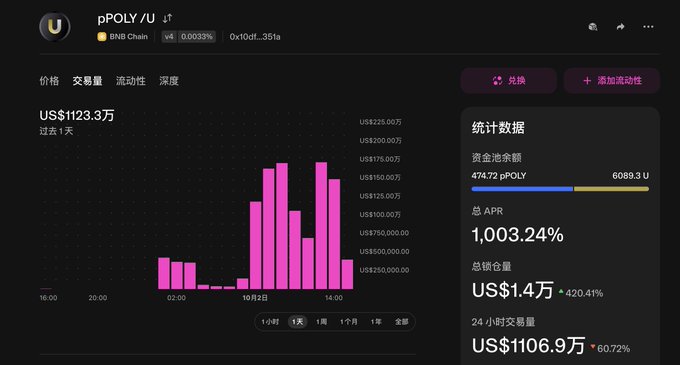Select the 1年 time range
This screenshot has height=365, width=680.
tap(376, 322)
